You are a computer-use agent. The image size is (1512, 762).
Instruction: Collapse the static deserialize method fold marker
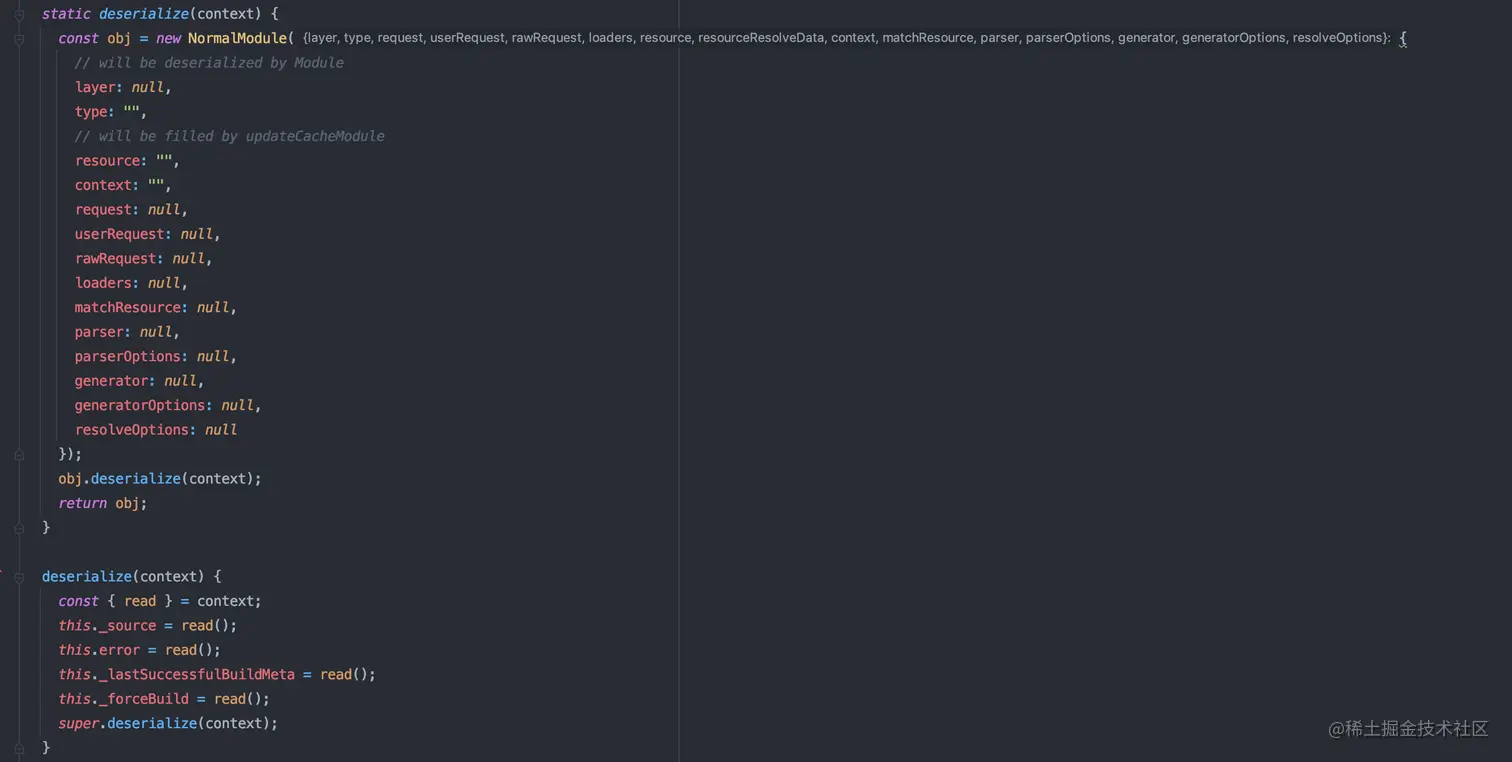(x=19, y=15)
